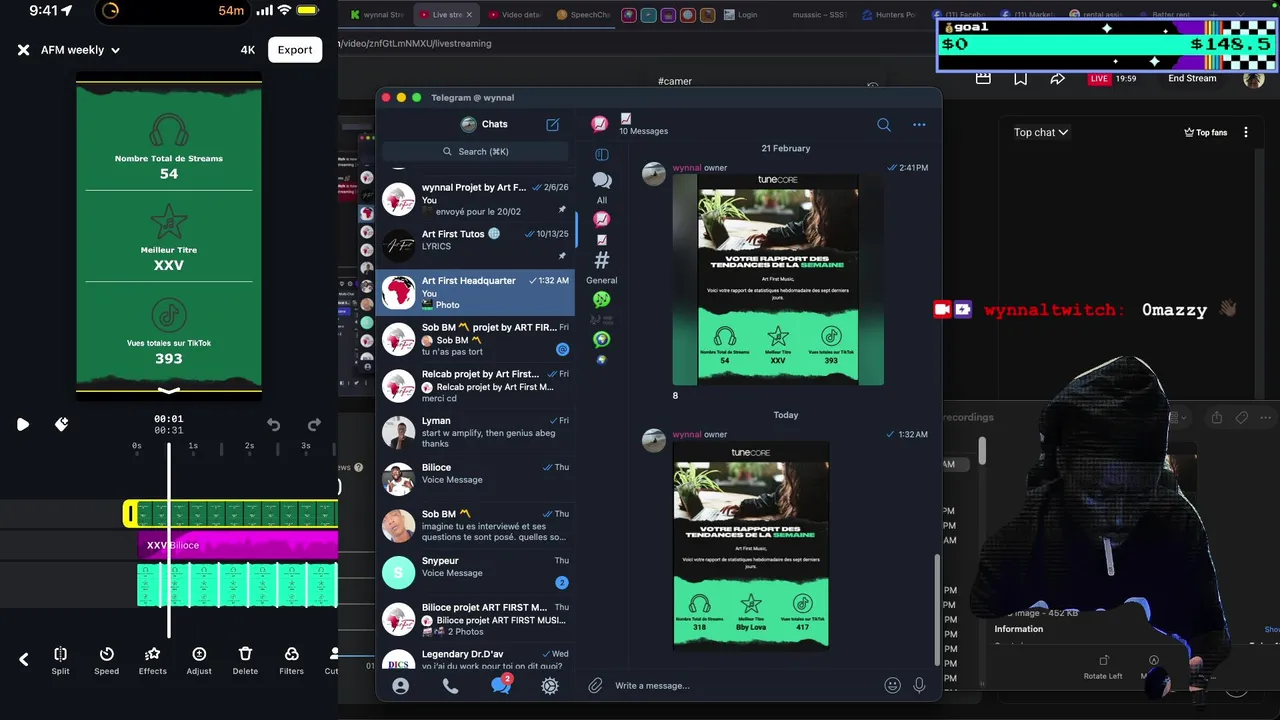This screenshot has height=720, width=1280.
Task: Open the Telegram Chats tab with badge
Action: [x=501, y=685]
